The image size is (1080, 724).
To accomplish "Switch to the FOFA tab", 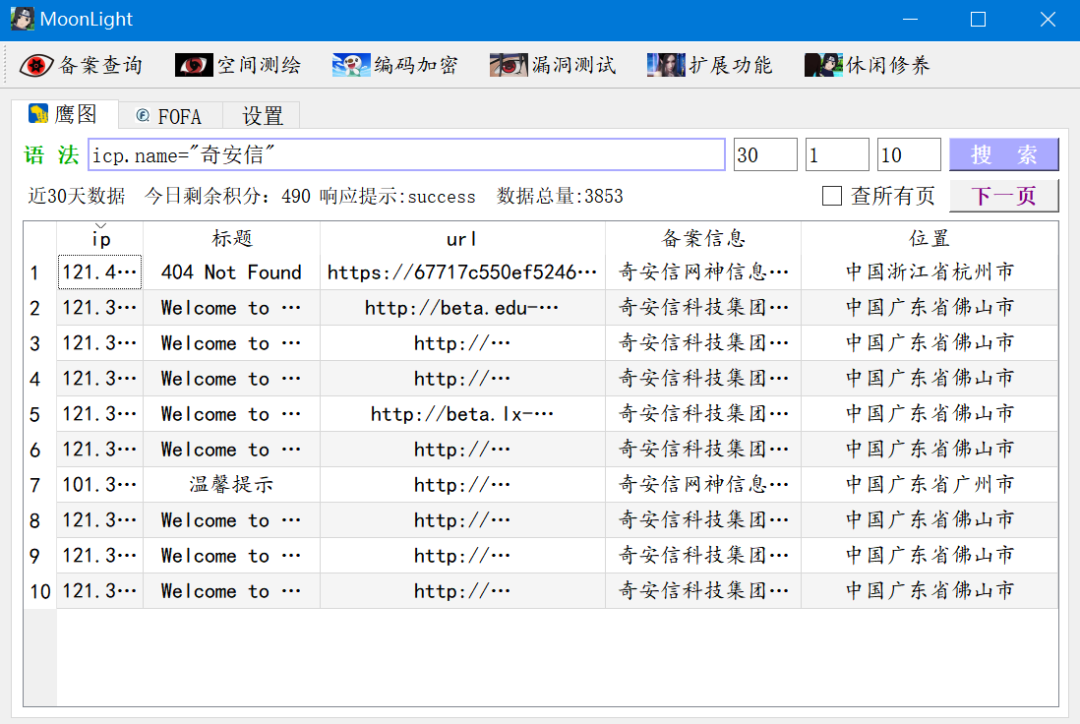I will coord(170,116).
